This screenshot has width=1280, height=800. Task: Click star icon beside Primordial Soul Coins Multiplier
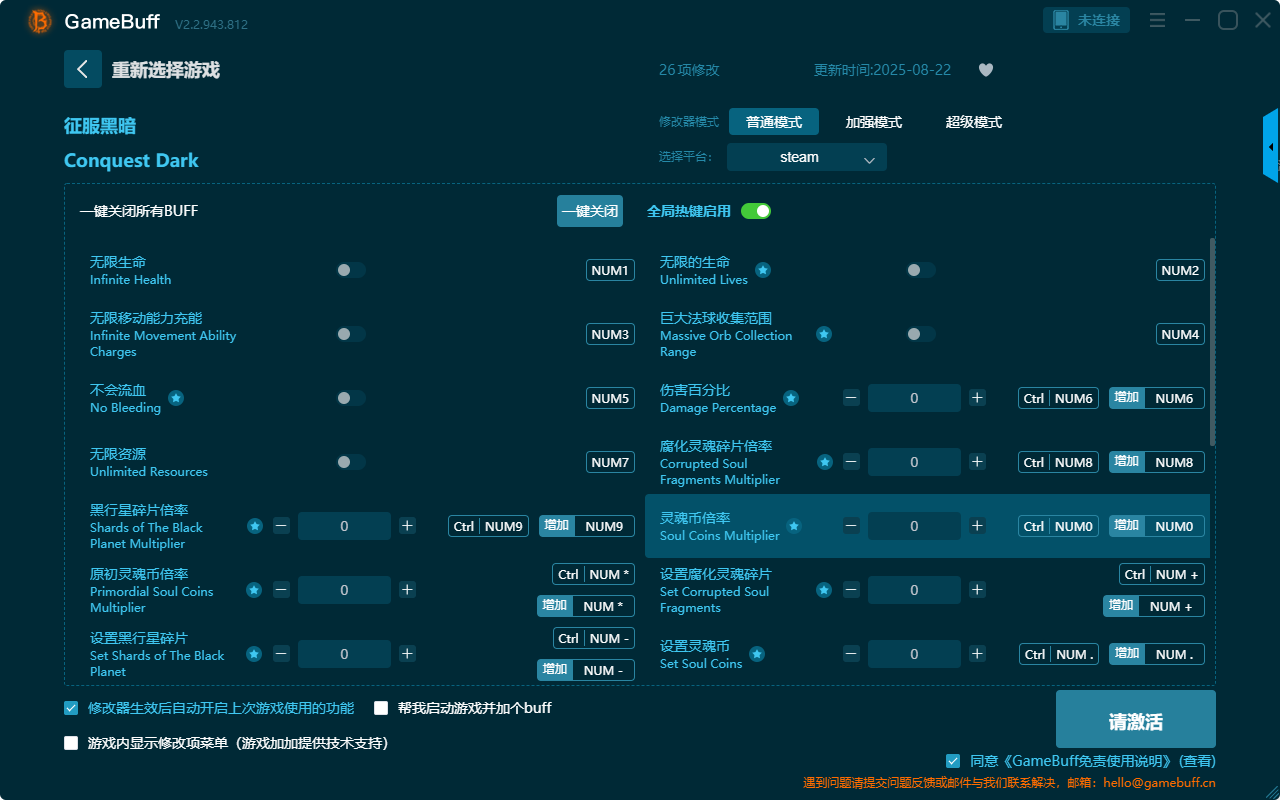coord(254,590)
